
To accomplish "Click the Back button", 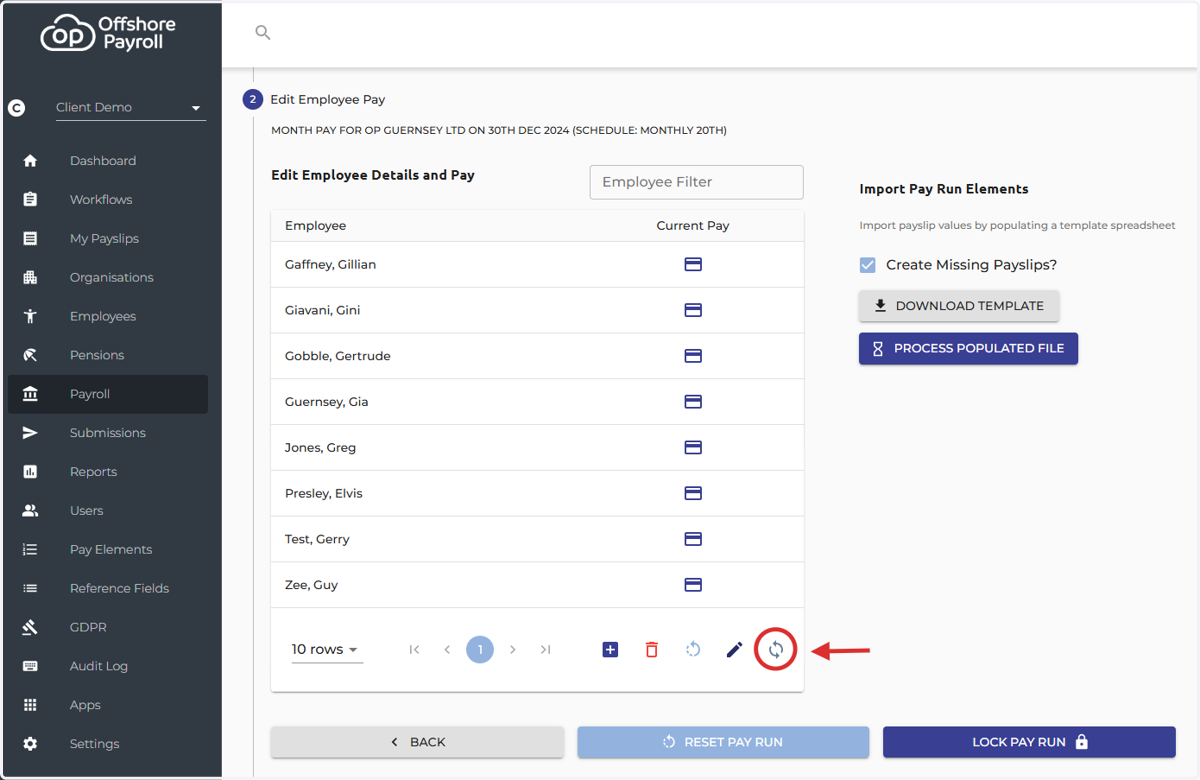I will pyautogui.click(x=417, y=742).
